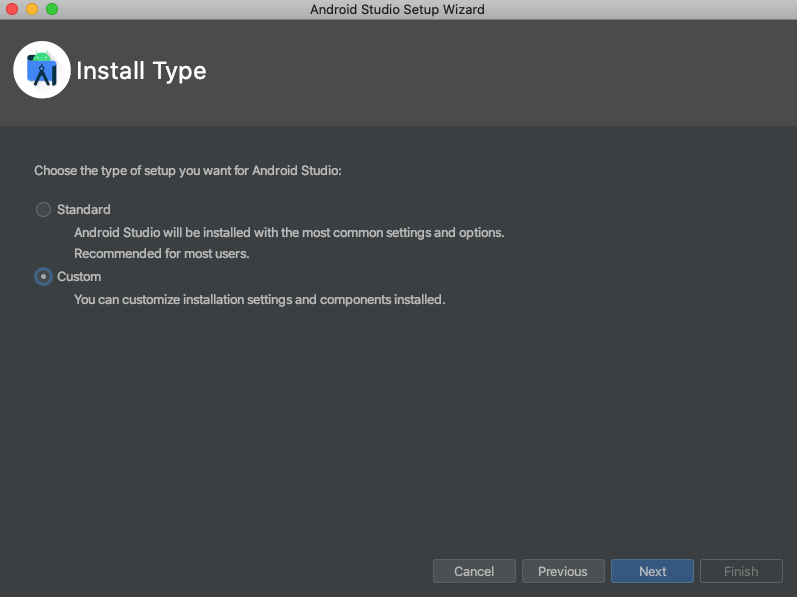The image size is (797, 597).
Task: Click the greyed-out Finish button
Action: 741,571
